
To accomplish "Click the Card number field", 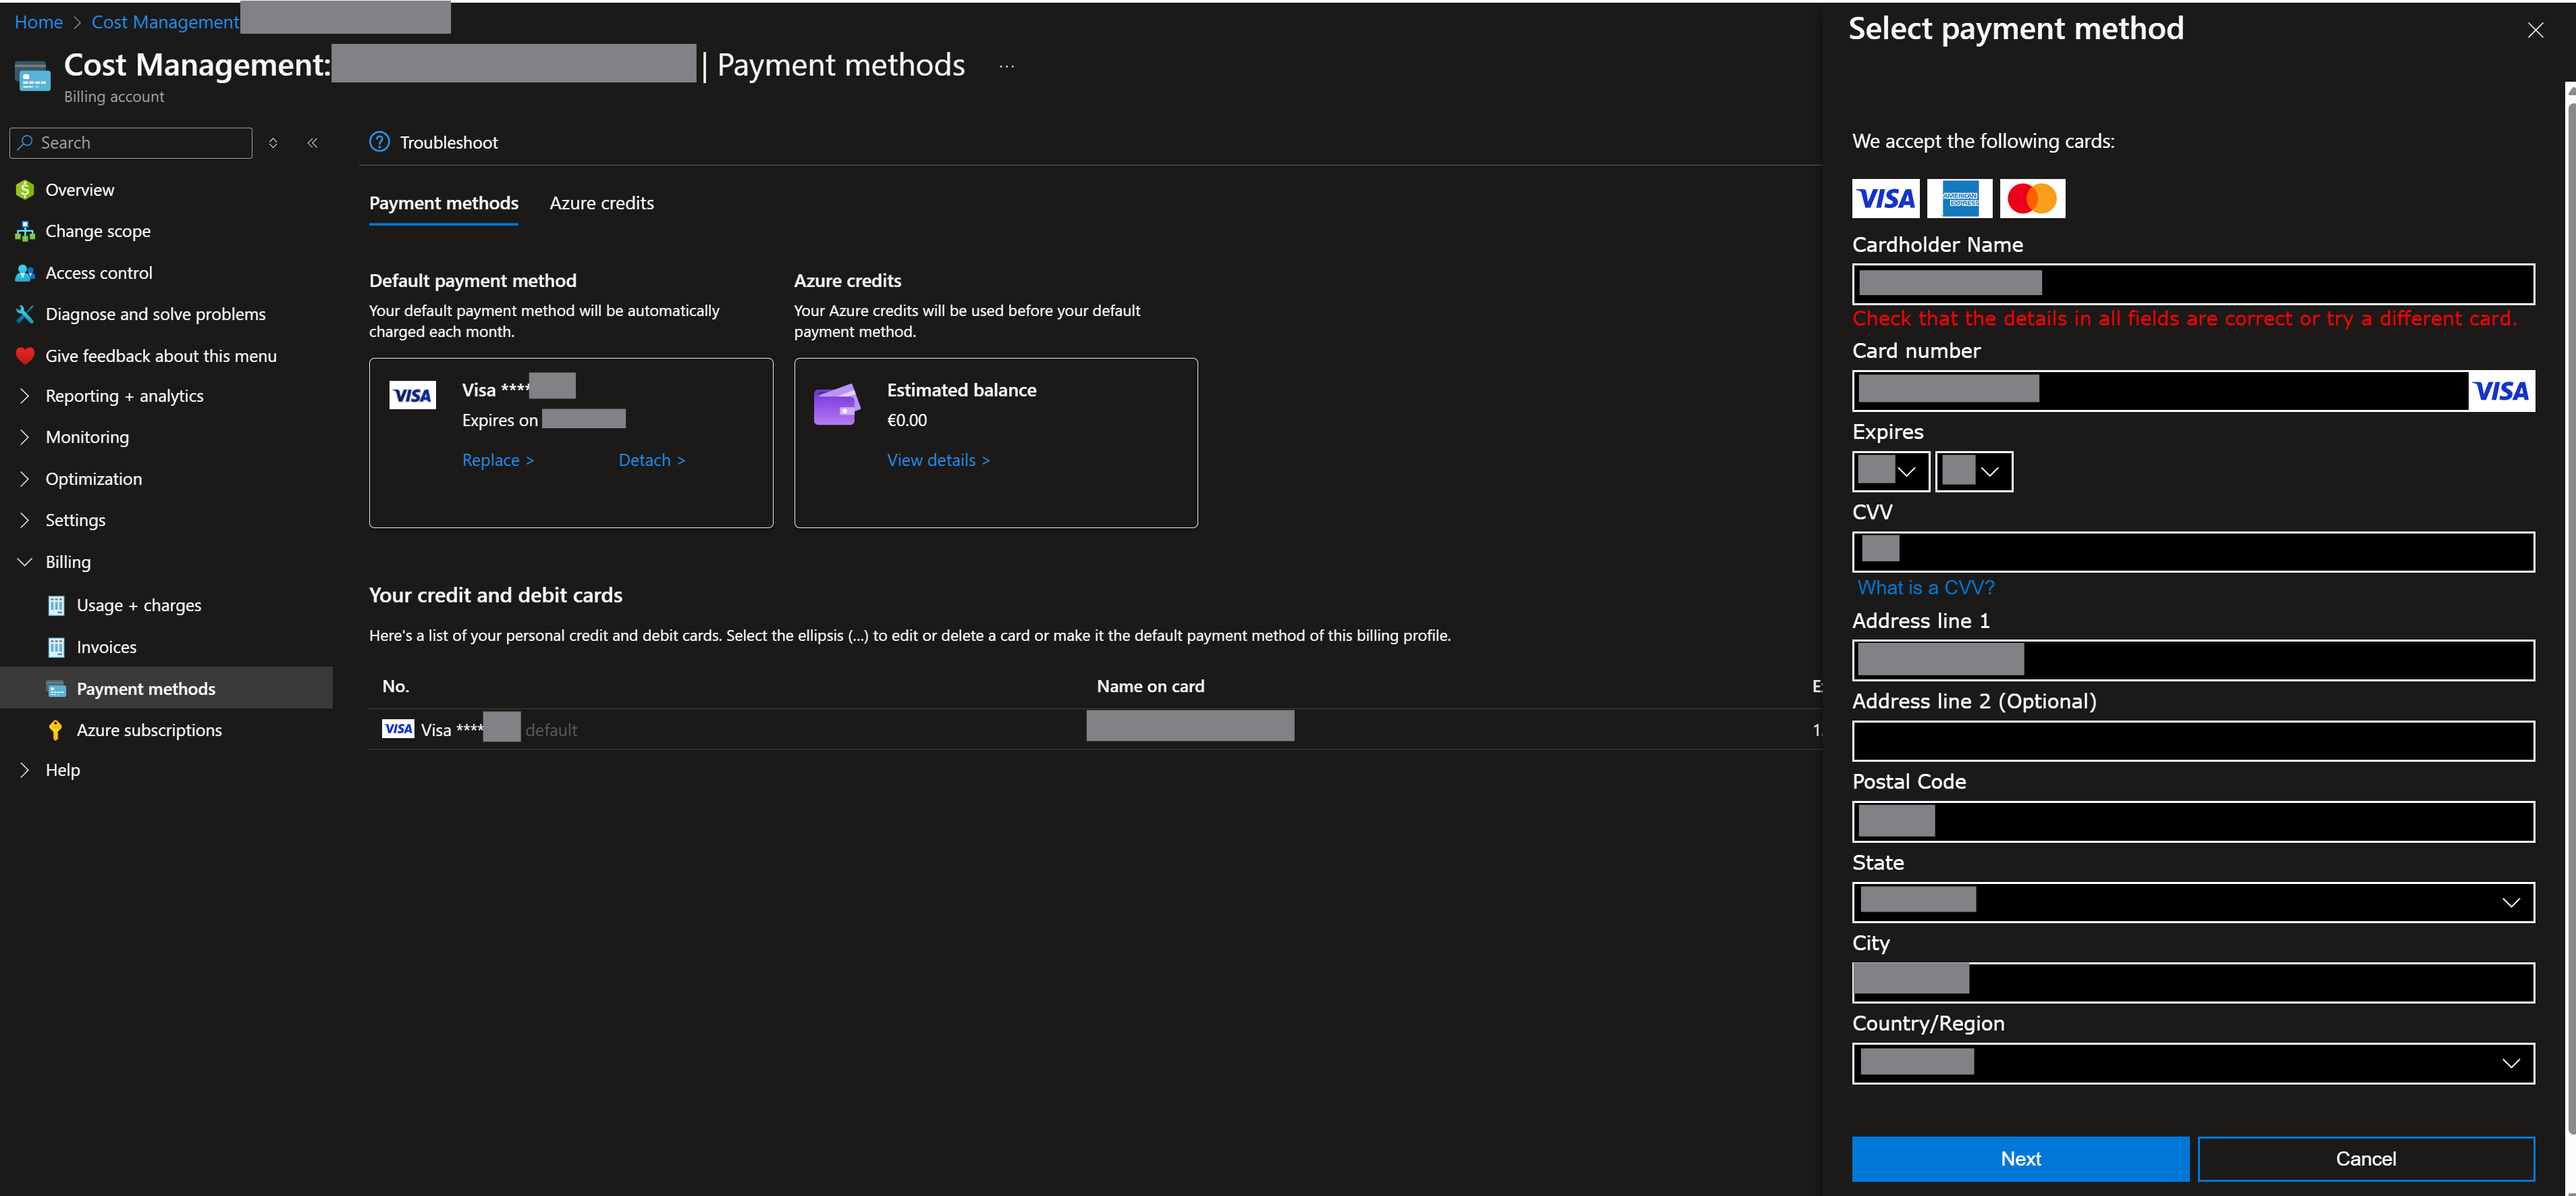I will click(x=2193, y=390).
